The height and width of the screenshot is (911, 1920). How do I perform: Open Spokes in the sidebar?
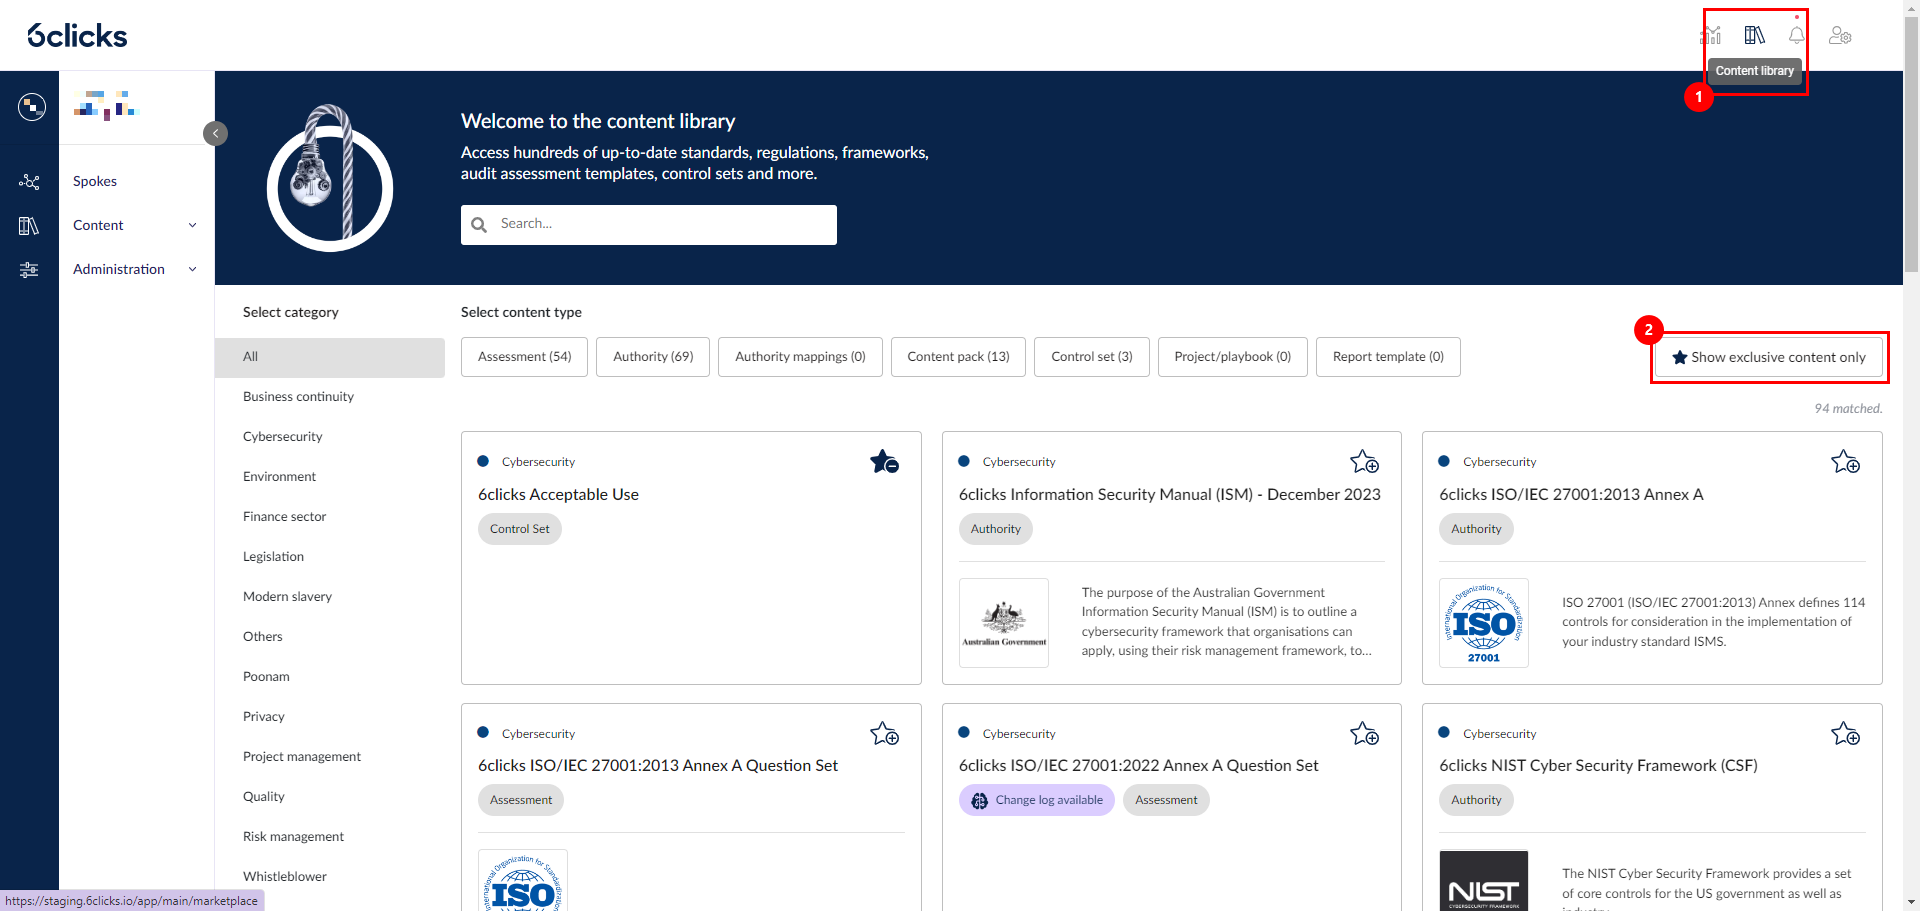(95, 182)
